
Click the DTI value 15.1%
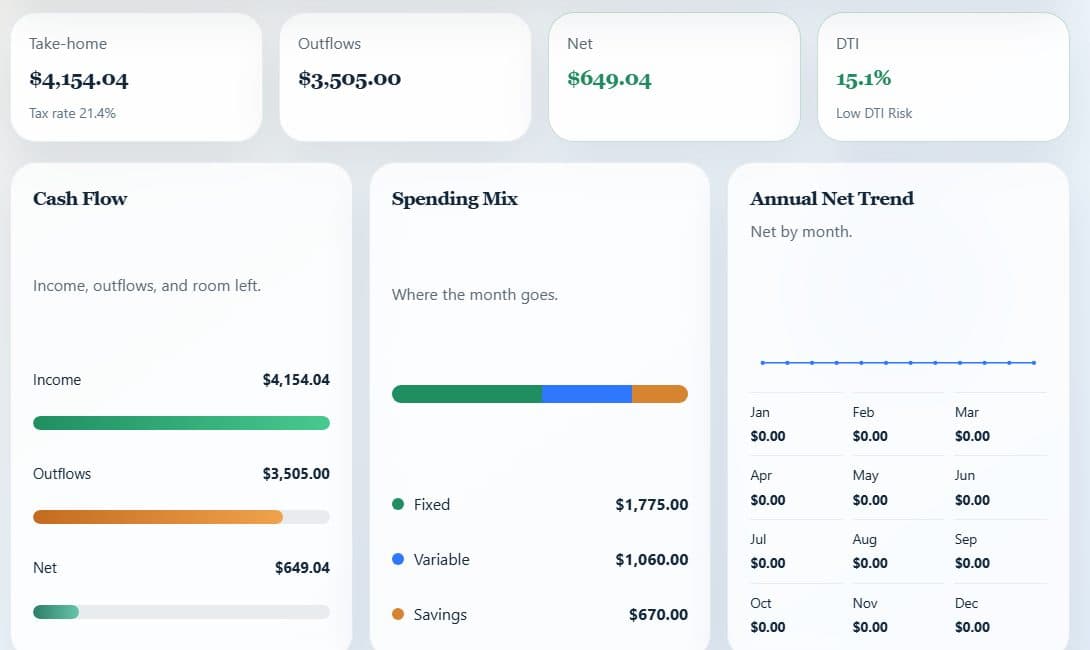pyautogui.click(x=863, y=79)
